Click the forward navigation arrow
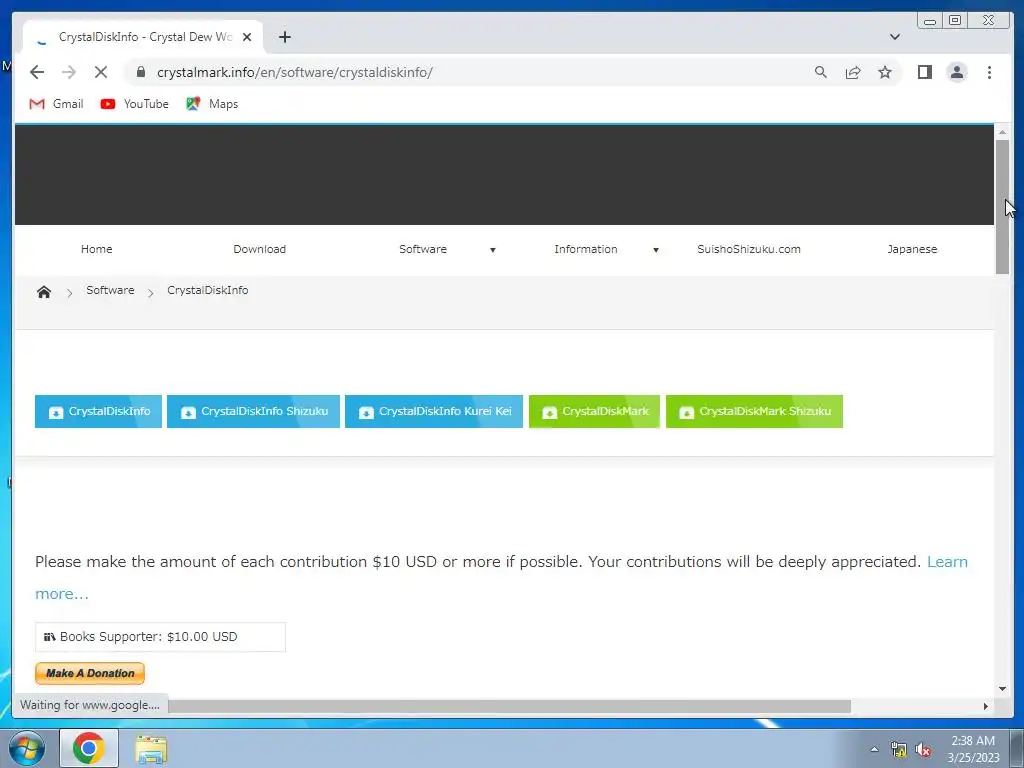1024x768 pixels. click(69, 72)
